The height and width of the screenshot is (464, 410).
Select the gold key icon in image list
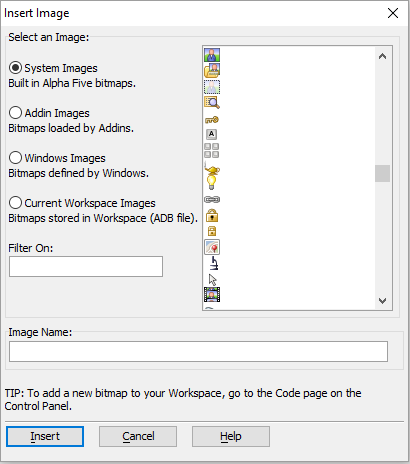pyautogui.click(x=212, y=120)
